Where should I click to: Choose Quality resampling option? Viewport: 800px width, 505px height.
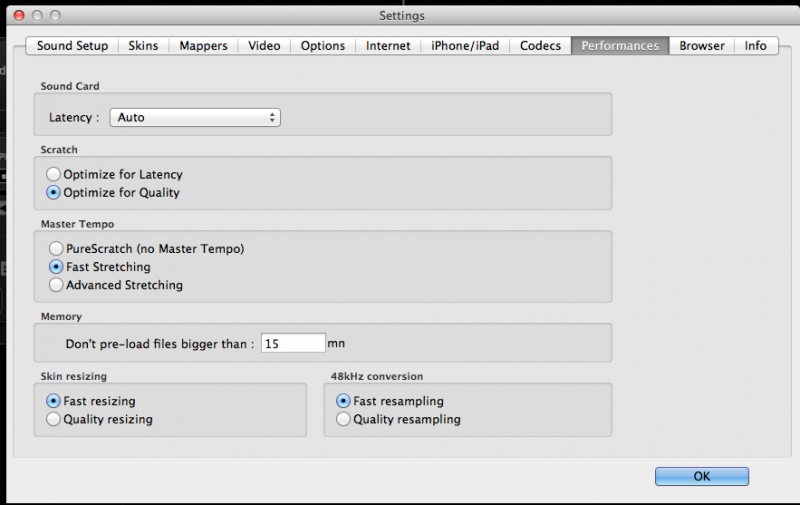(x=344, y=419)
